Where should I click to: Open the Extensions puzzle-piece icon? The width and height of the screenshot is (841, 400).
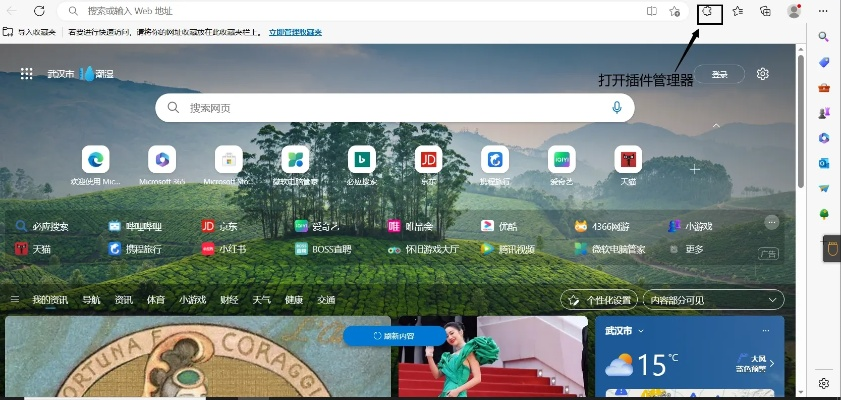click(x=707, y=11)
